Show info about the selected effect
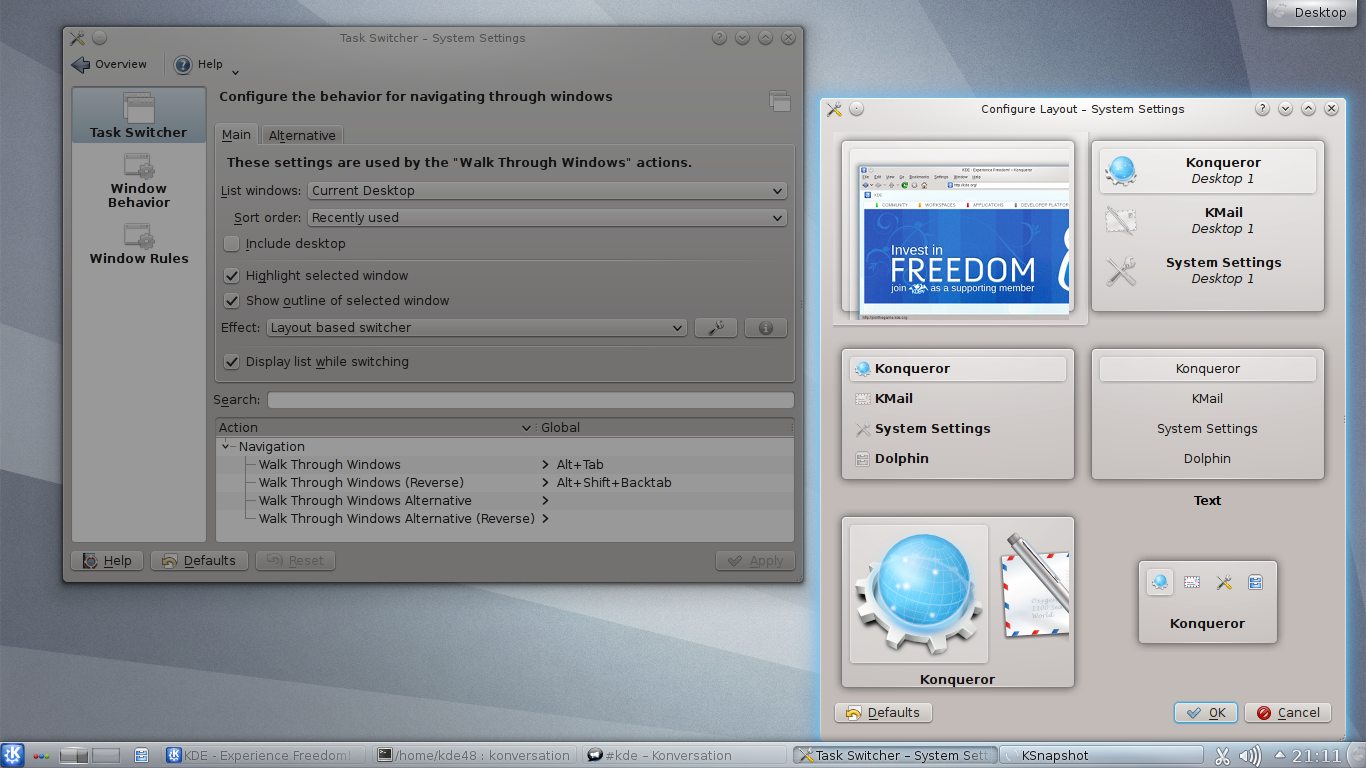Viewport: 1366px width, 768px height. [765, 328]
